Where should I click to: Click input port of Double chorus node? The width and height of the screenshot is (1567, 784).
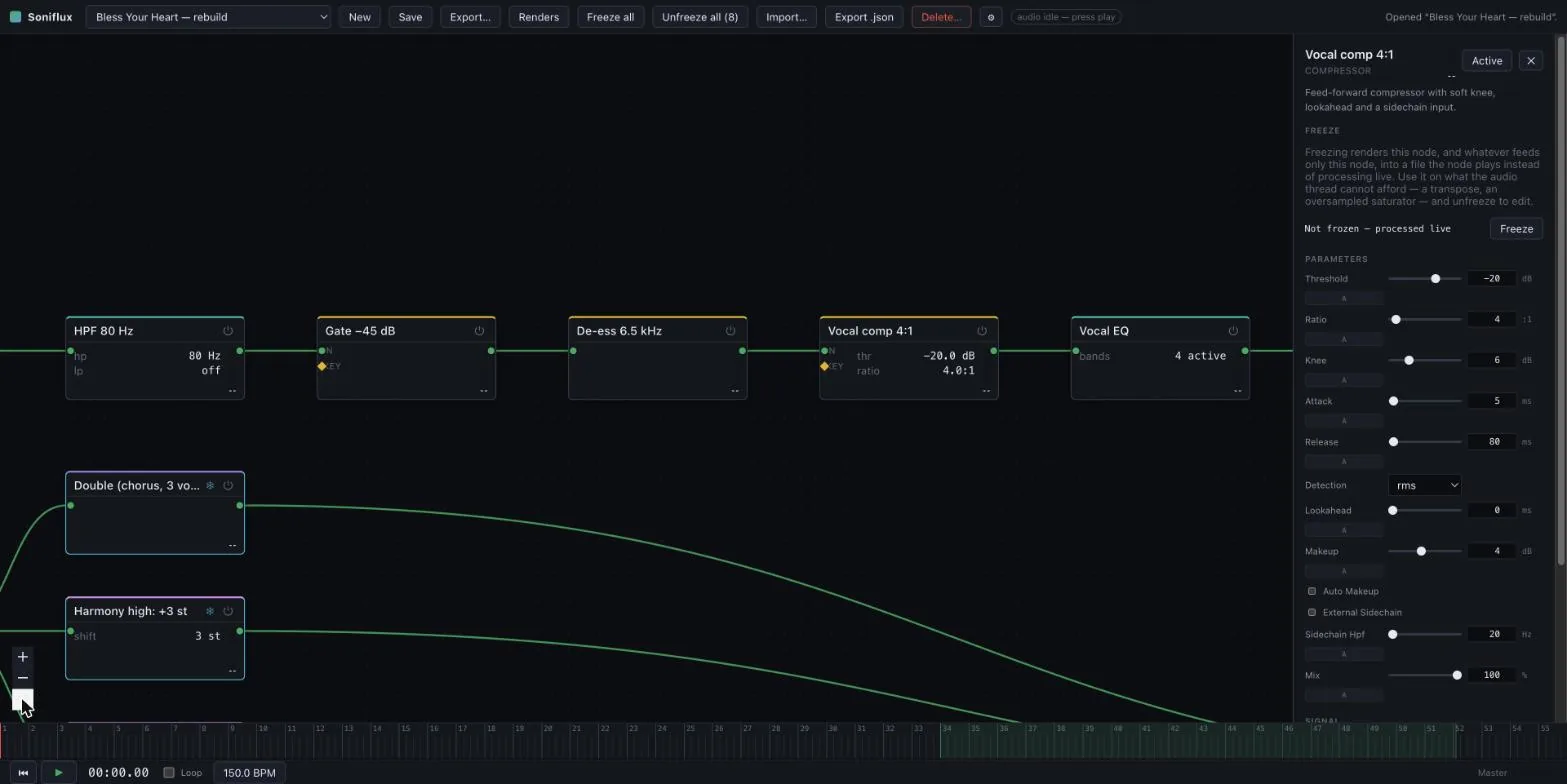pos(70,506)
